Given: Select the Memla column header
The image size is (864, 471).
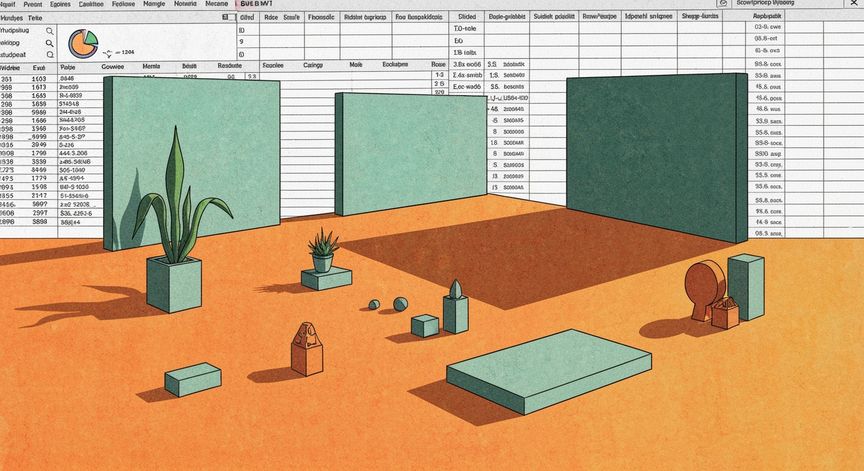Looking at the screenshot, I should [151, 66].
